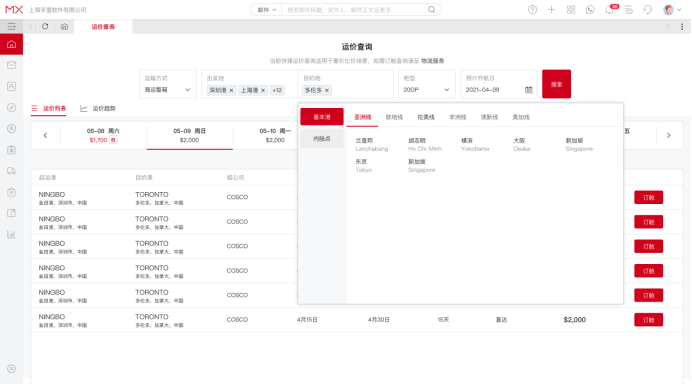Open the book icon in left sidebar
Viewport: 692px width, 384px height.
click(x=11, y=213)
